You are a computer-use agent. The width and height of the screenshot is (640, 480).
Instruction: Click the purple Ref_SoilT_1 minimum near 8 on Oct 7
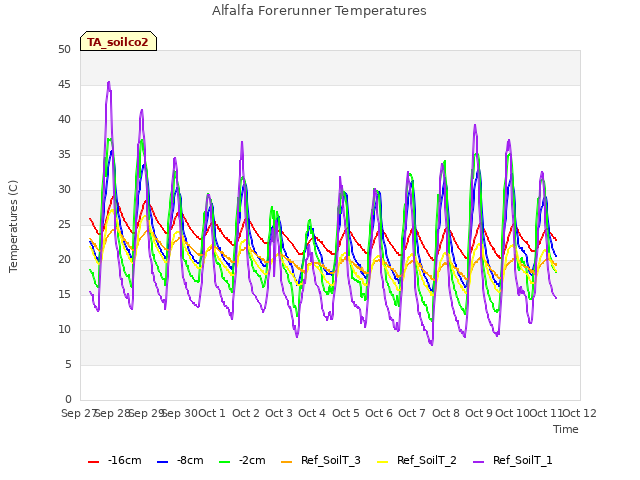[x=431, y=345]
